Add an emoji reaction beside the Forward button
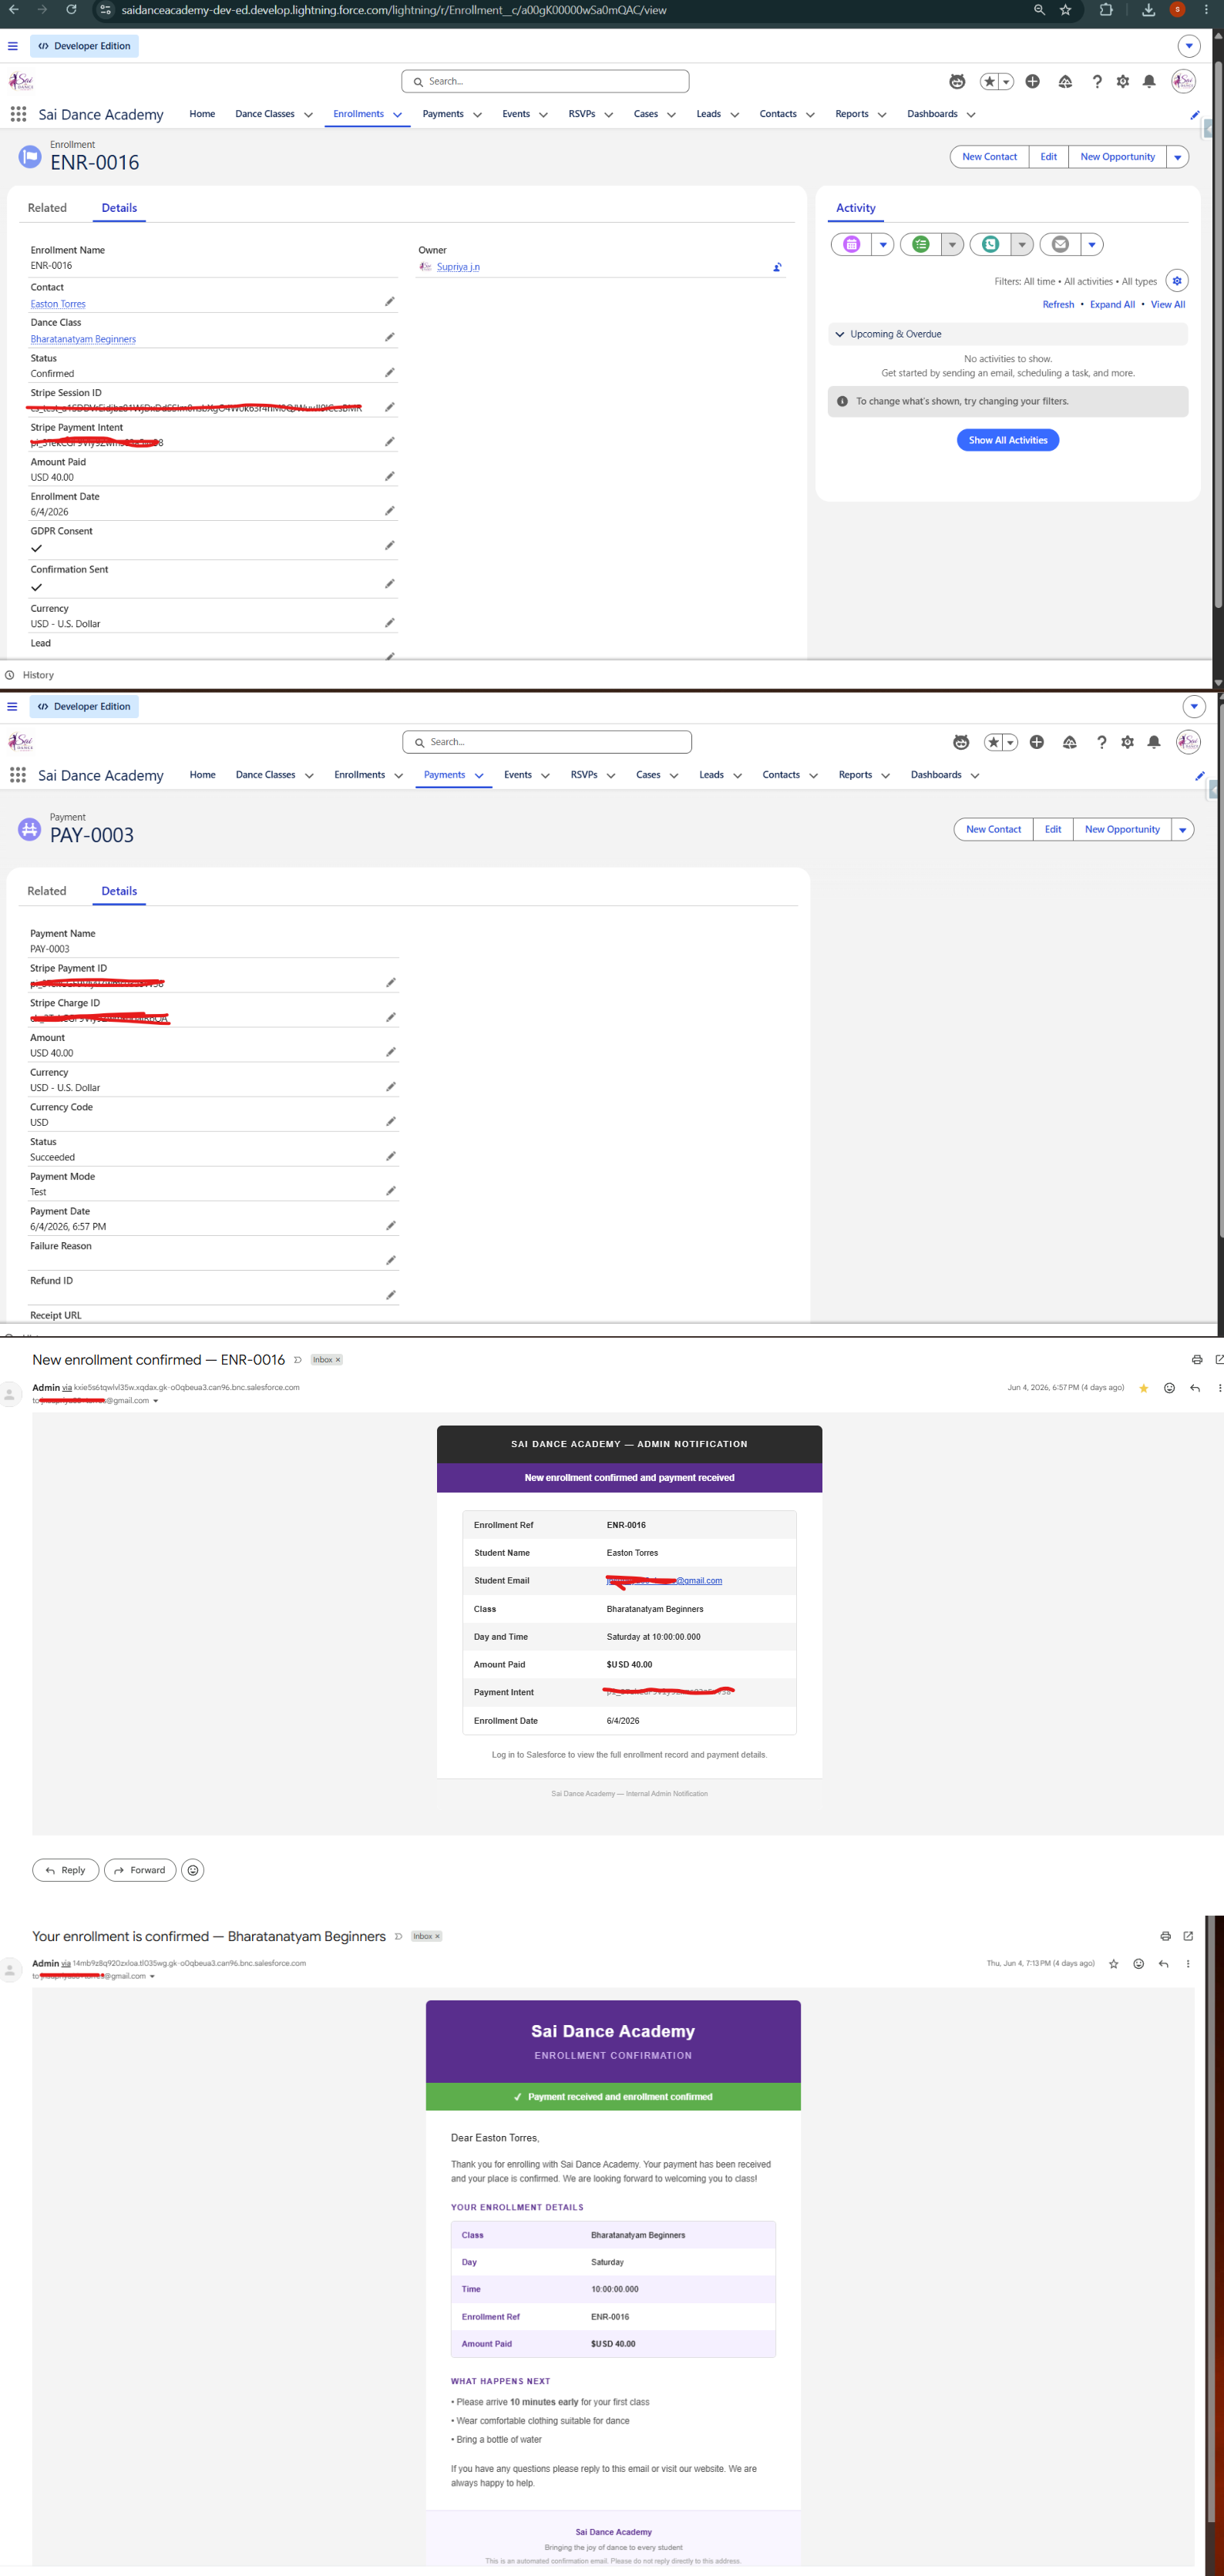The image size is (1224, 2576). pos(193,1870)
